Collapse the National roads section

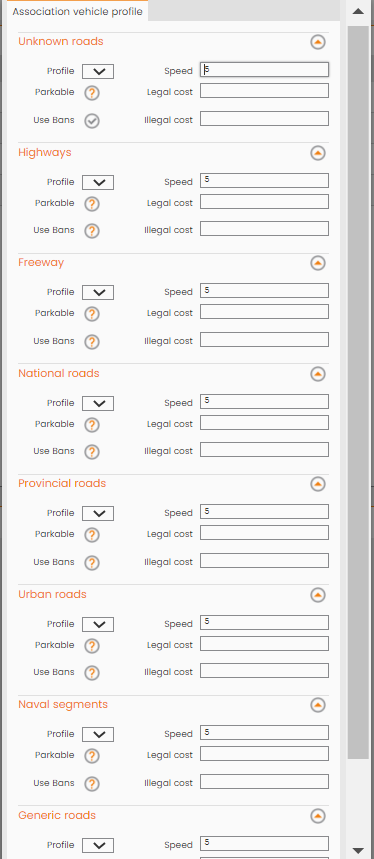[x=318, y=374]
